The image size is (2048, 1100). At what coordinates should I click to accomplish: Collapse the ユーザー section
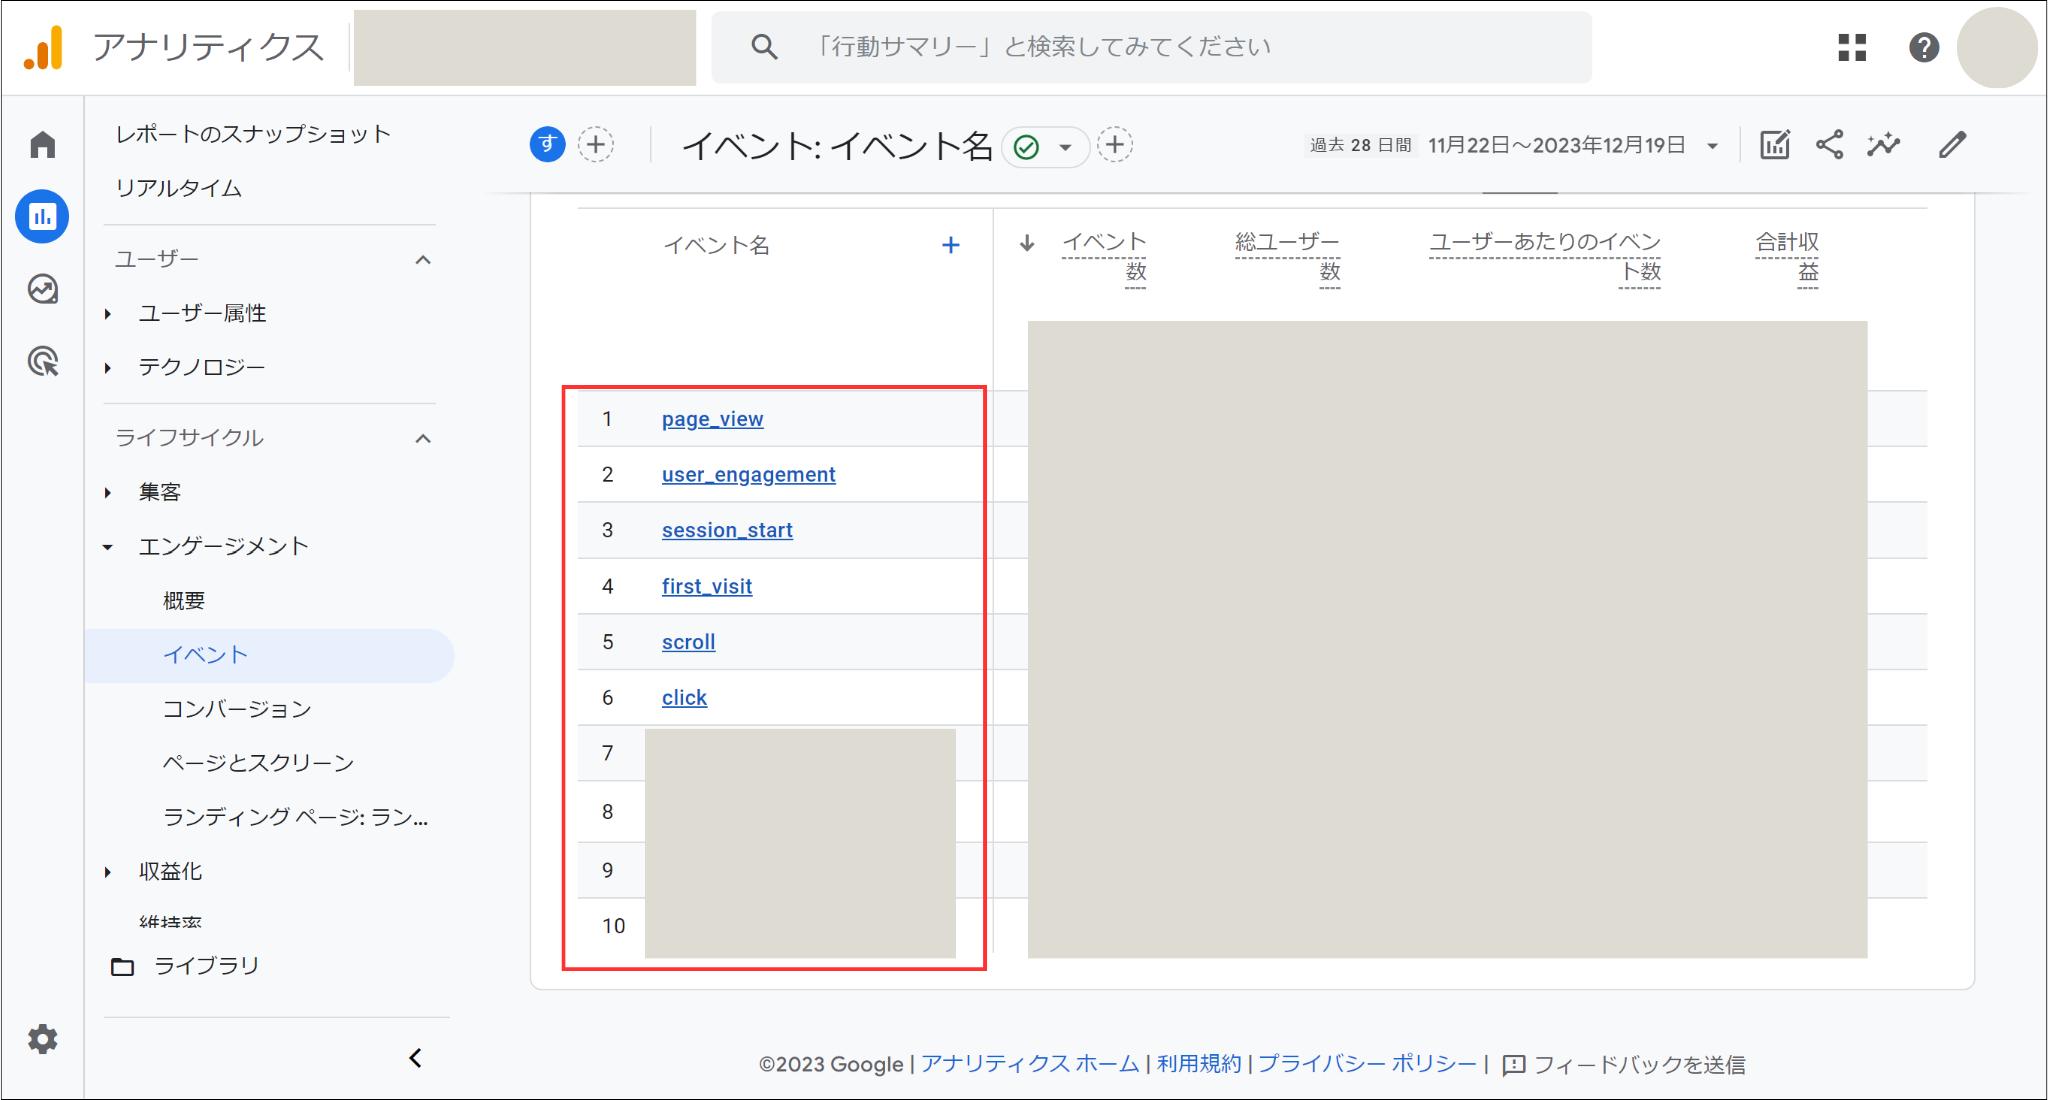click(x=423, y=260)
